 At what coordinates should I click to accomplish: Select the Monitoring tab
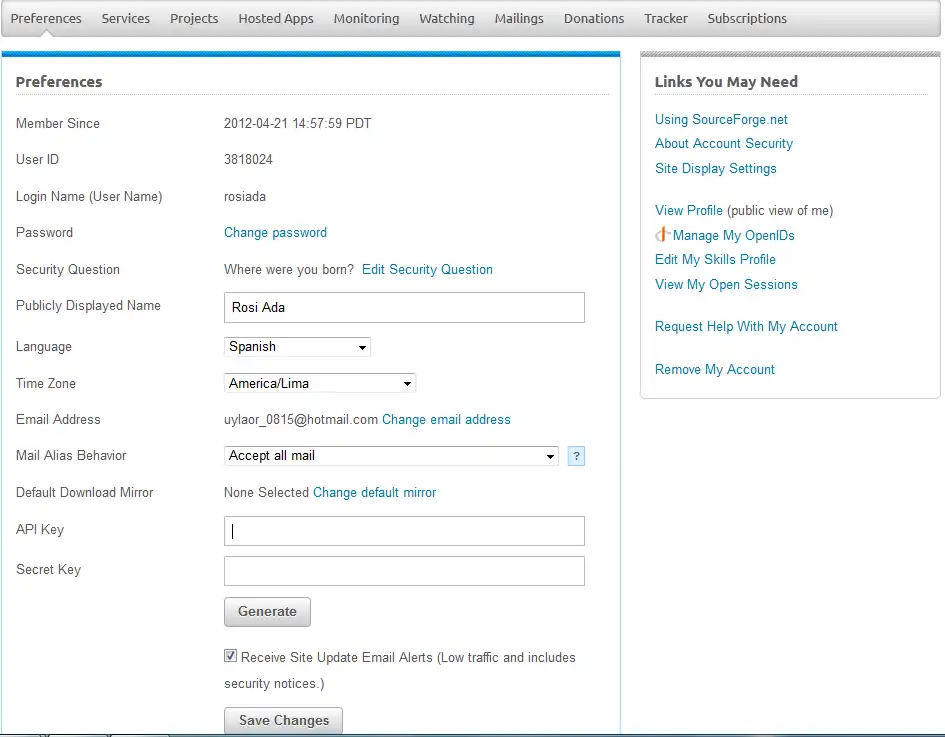(366, 19)
